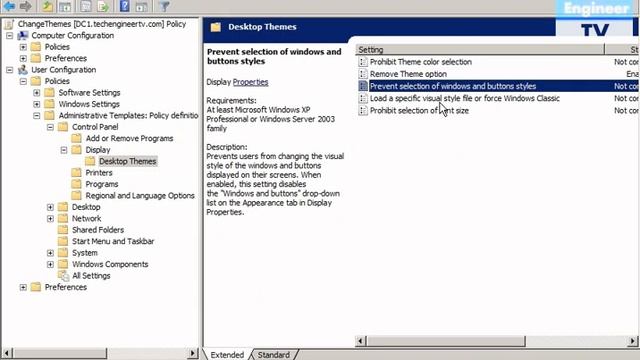The image size is (640, 360).
Task: Click the Add or Remove Programs folder icon
Action: (76, 138)
